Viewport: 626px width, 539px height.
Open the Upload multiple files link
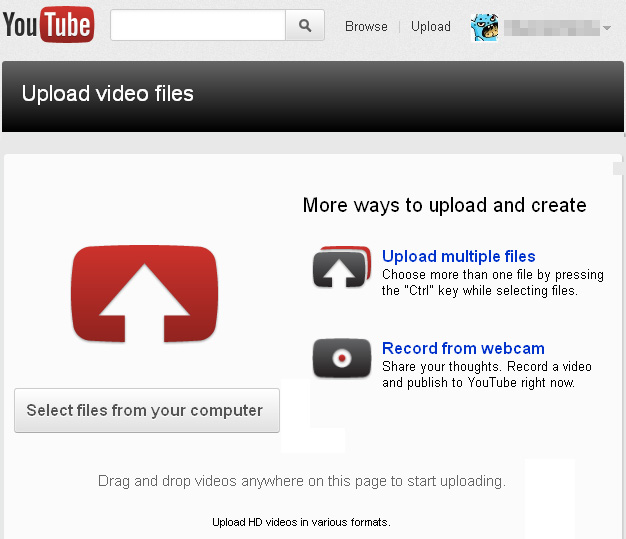pos(459,256)
